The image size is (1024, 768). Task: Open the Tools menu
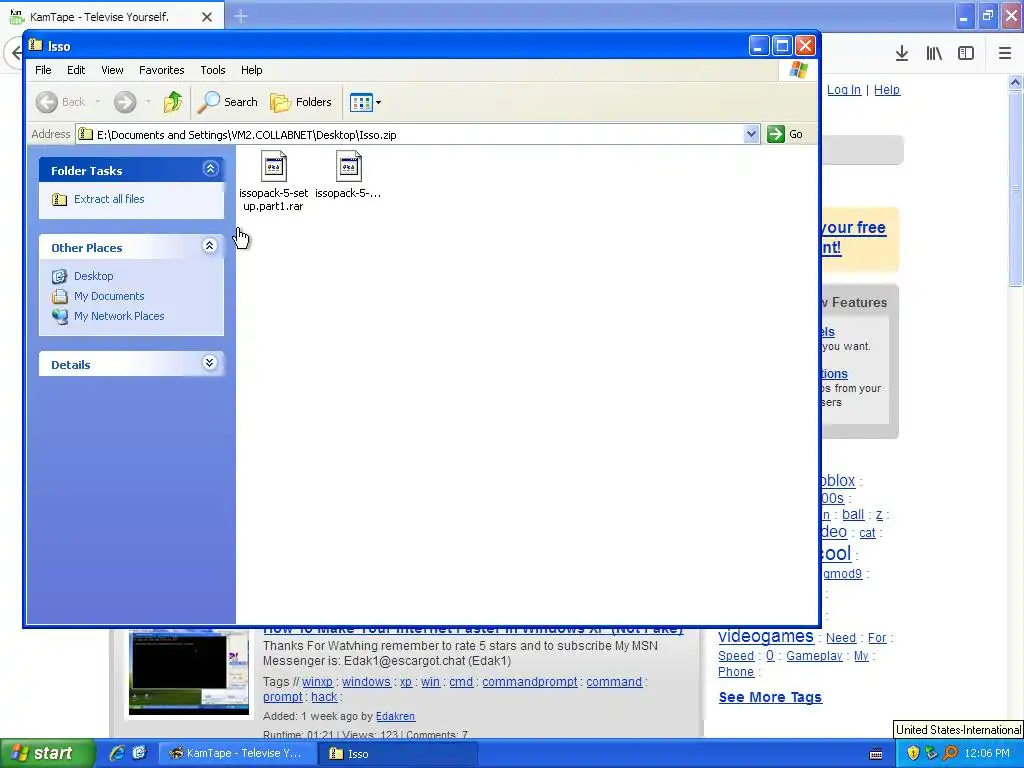pyautogui.click(x=212, y=70)
